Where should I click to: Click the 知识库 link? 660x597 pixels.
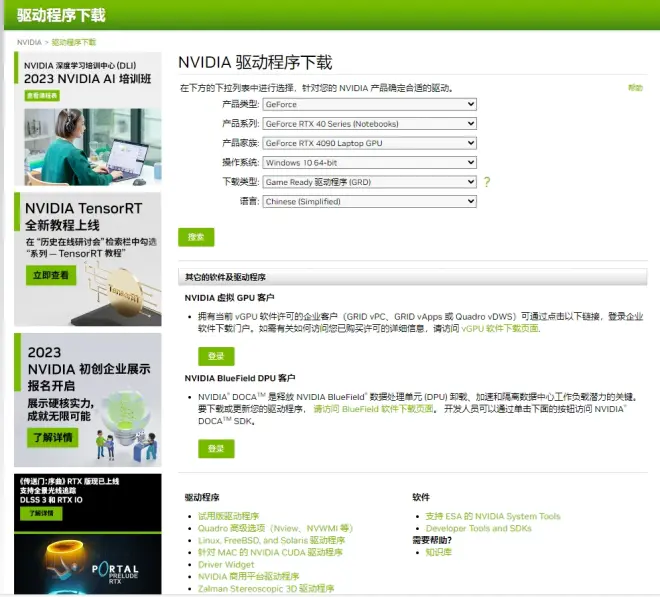point(438,552)
